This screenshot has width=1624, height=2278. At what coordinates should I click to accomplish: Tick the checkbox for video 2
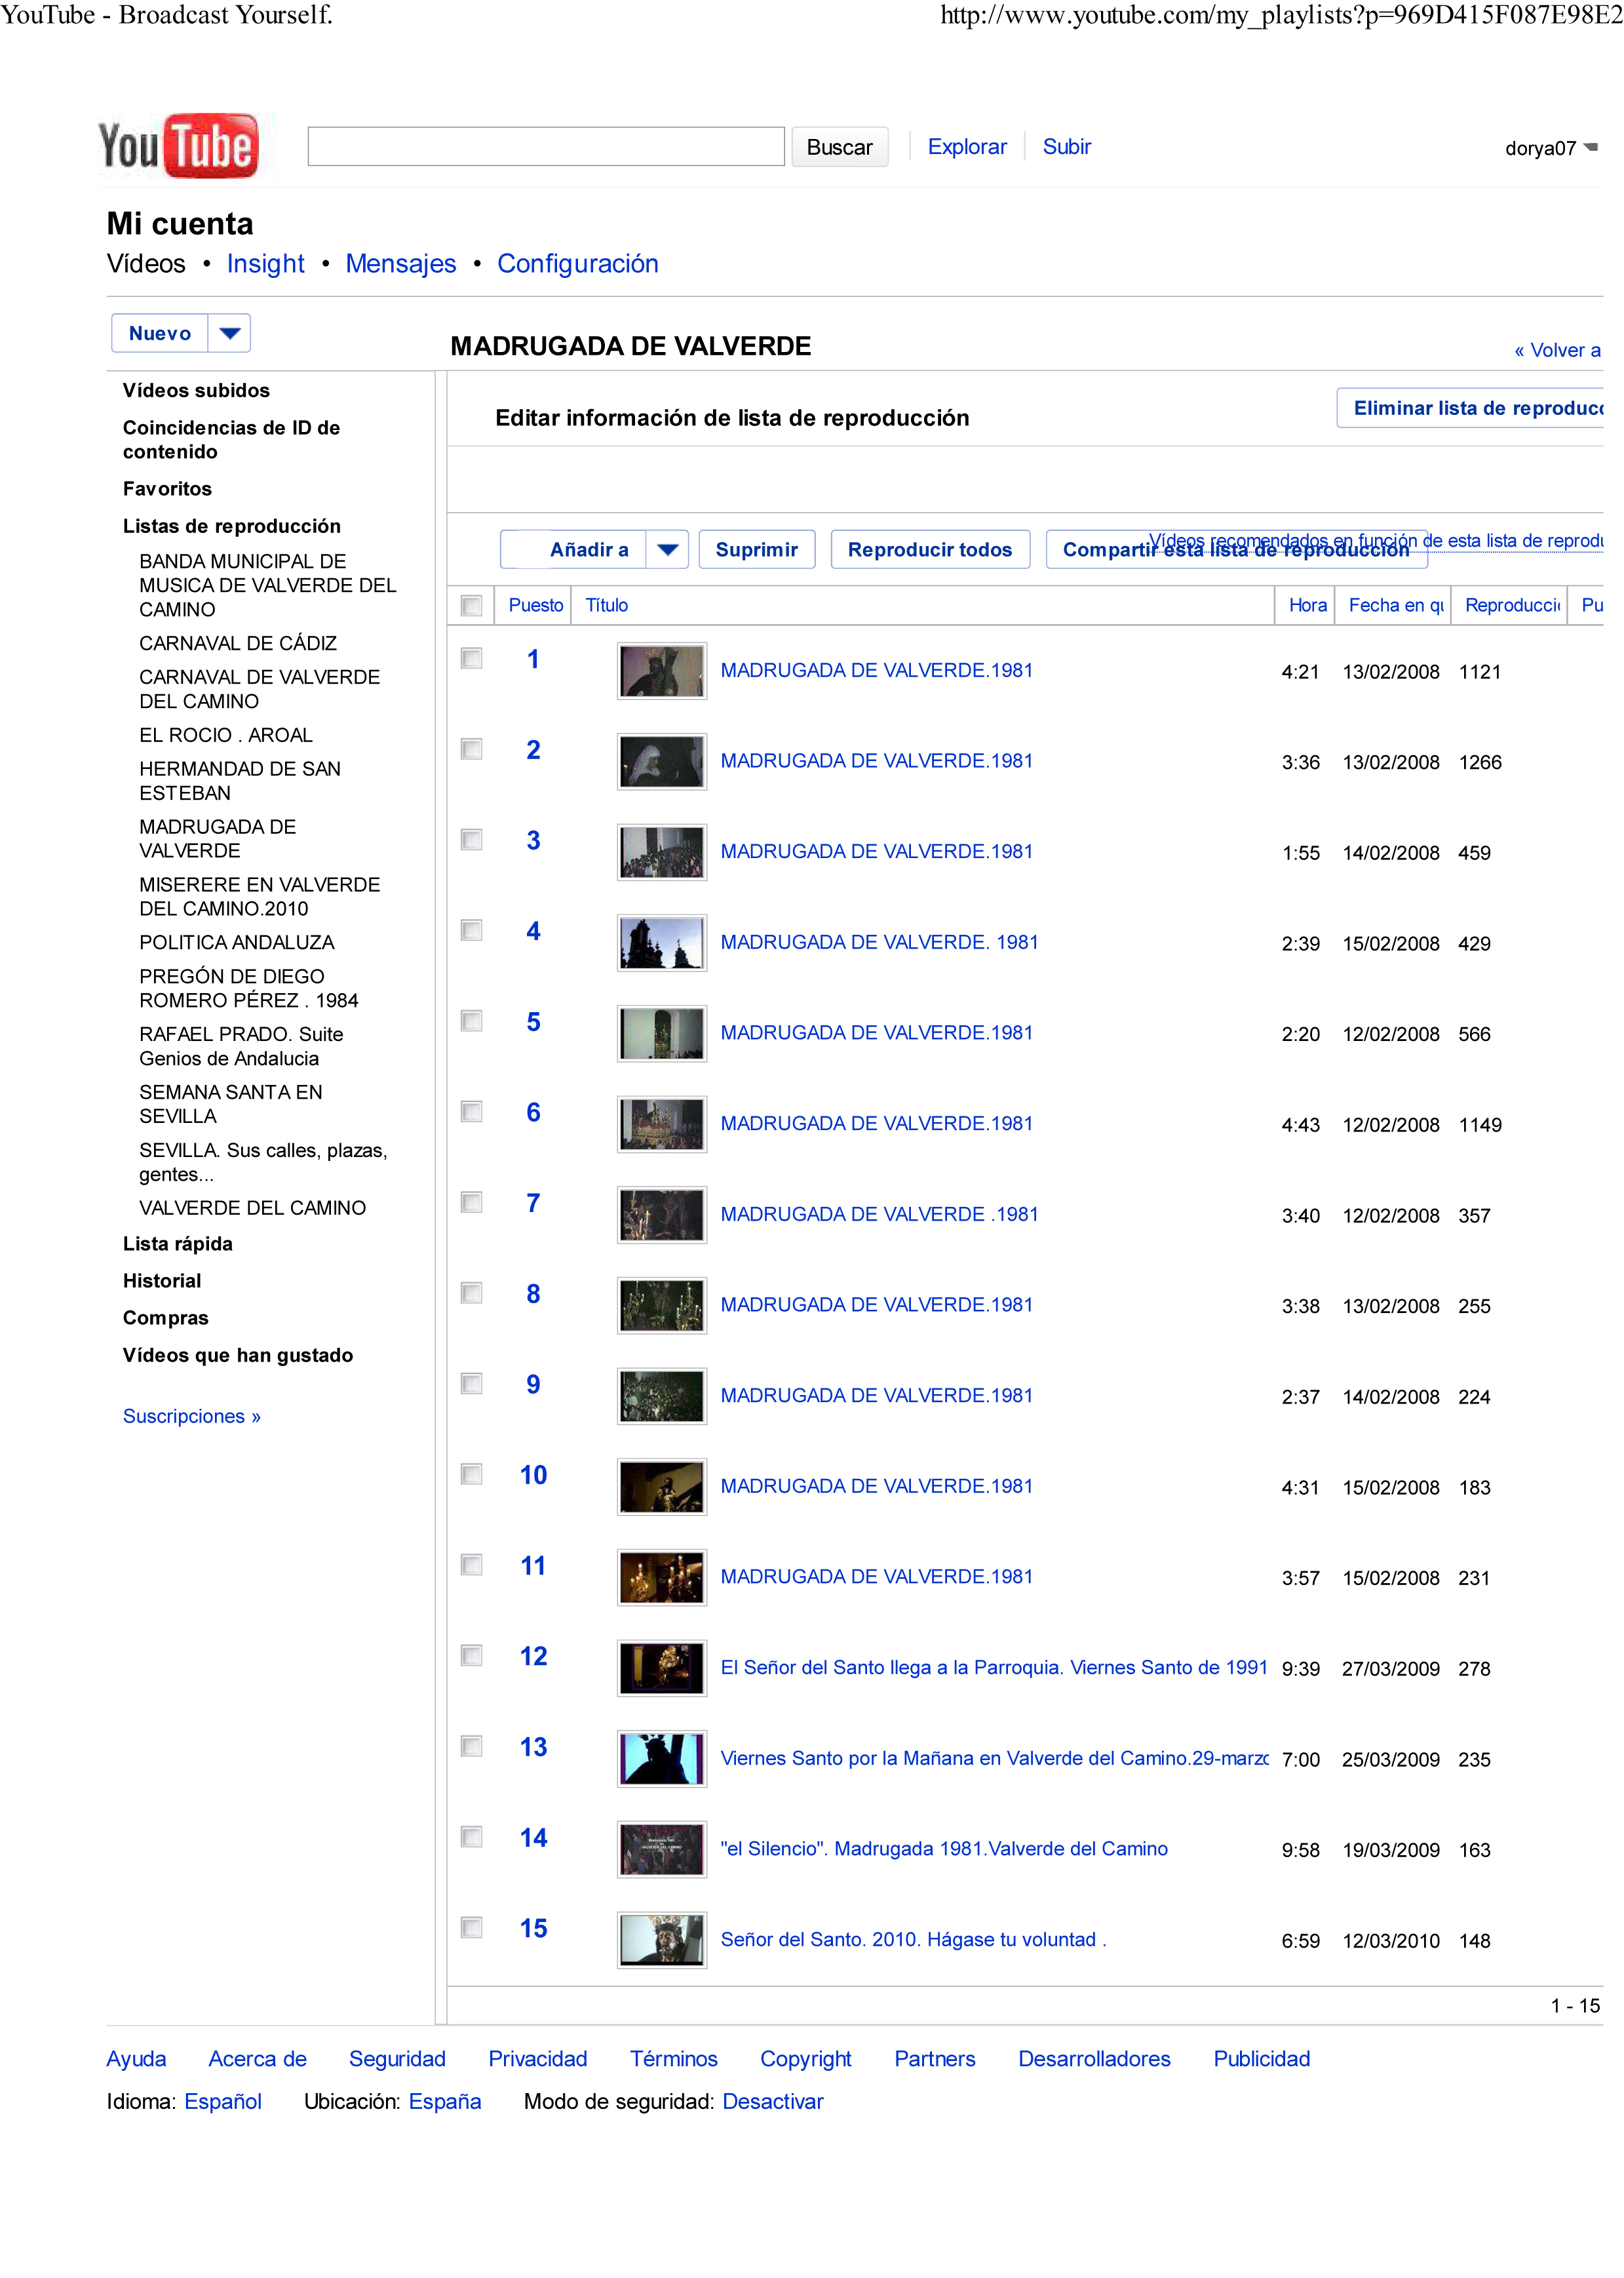point(471,749)
